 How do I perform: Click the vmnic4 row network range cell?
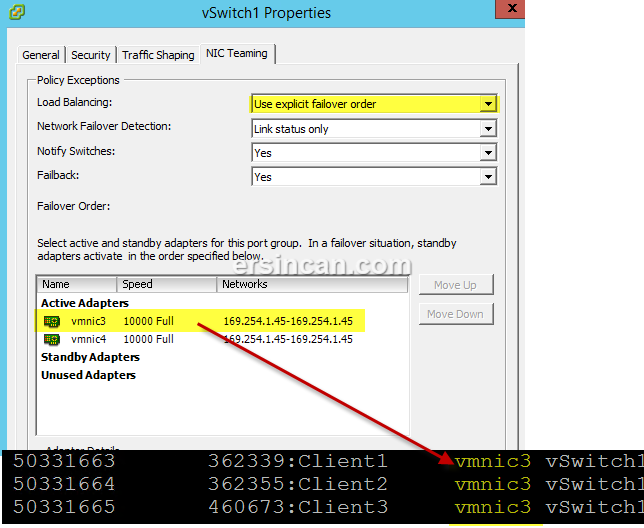(x=288, y=340)
